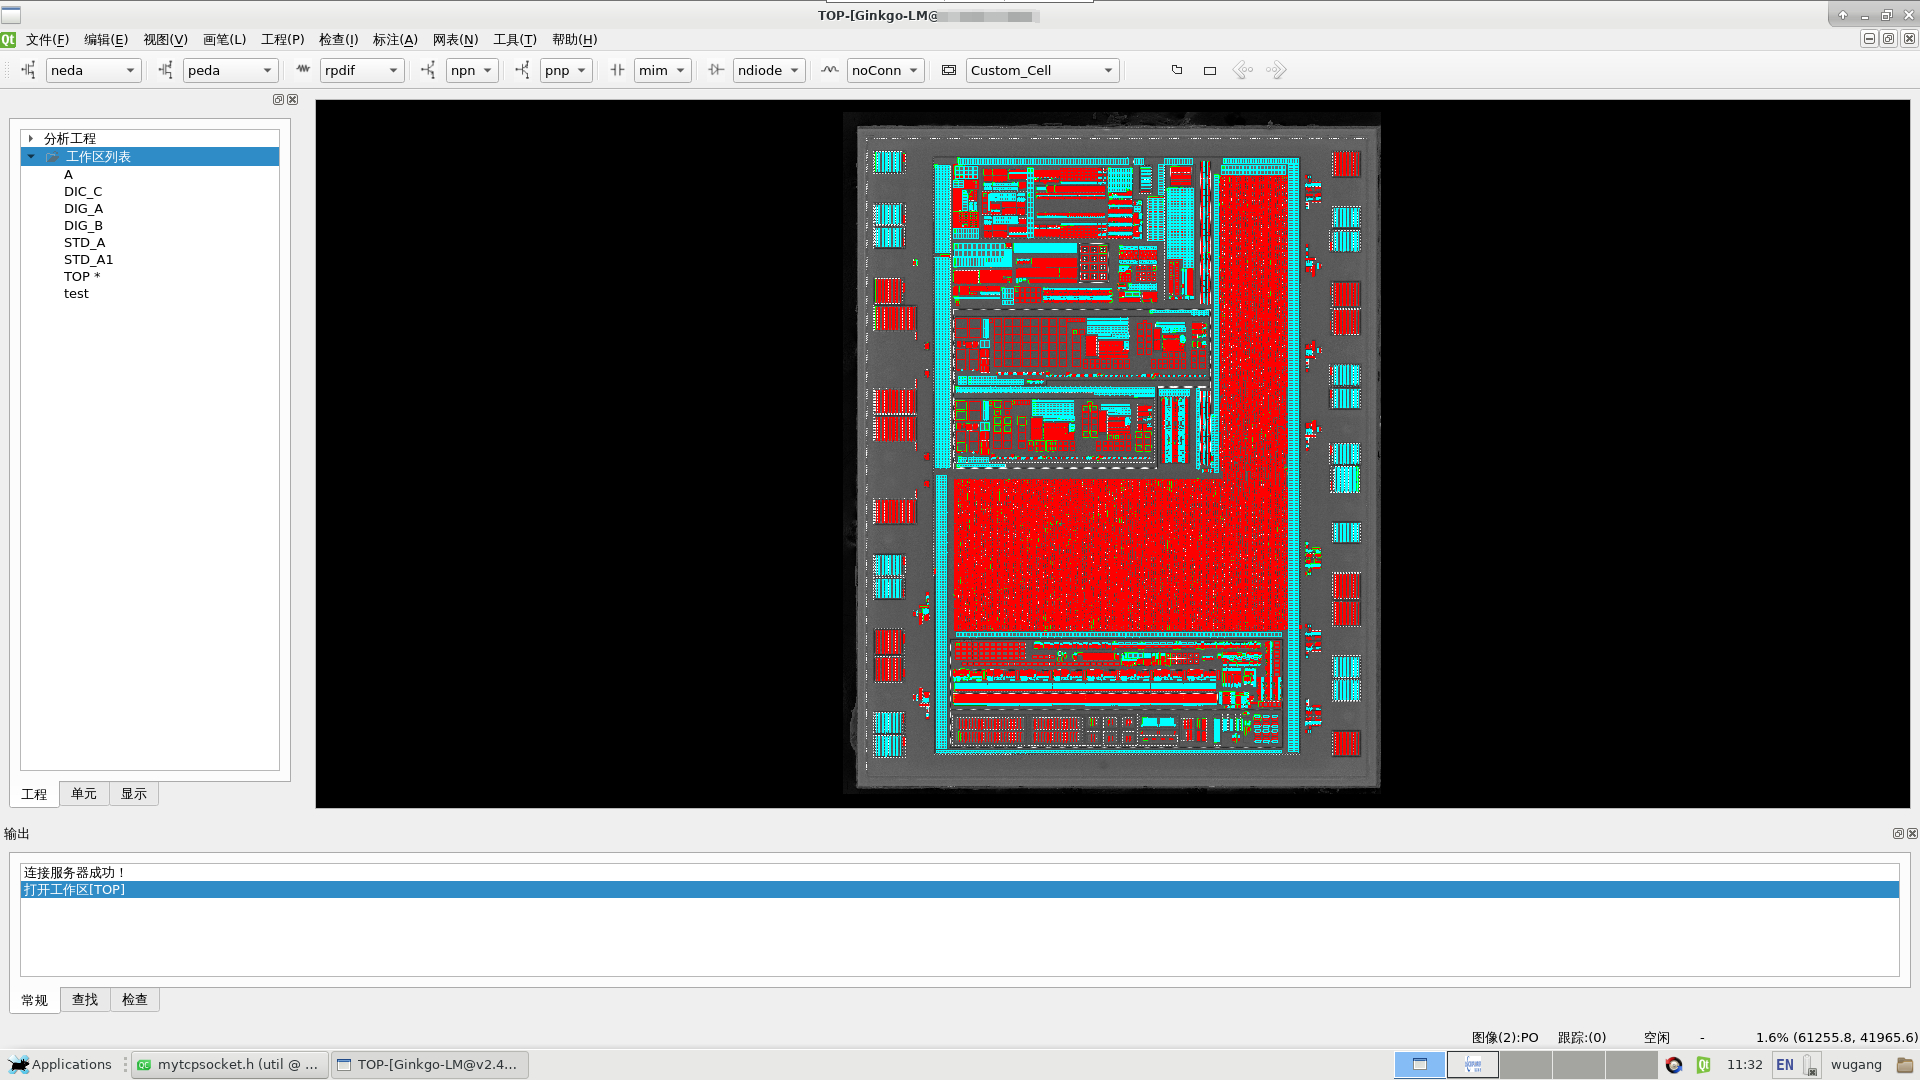Open the neda device dropdown
This screenshot has height=1080, width=1920.
93,70
